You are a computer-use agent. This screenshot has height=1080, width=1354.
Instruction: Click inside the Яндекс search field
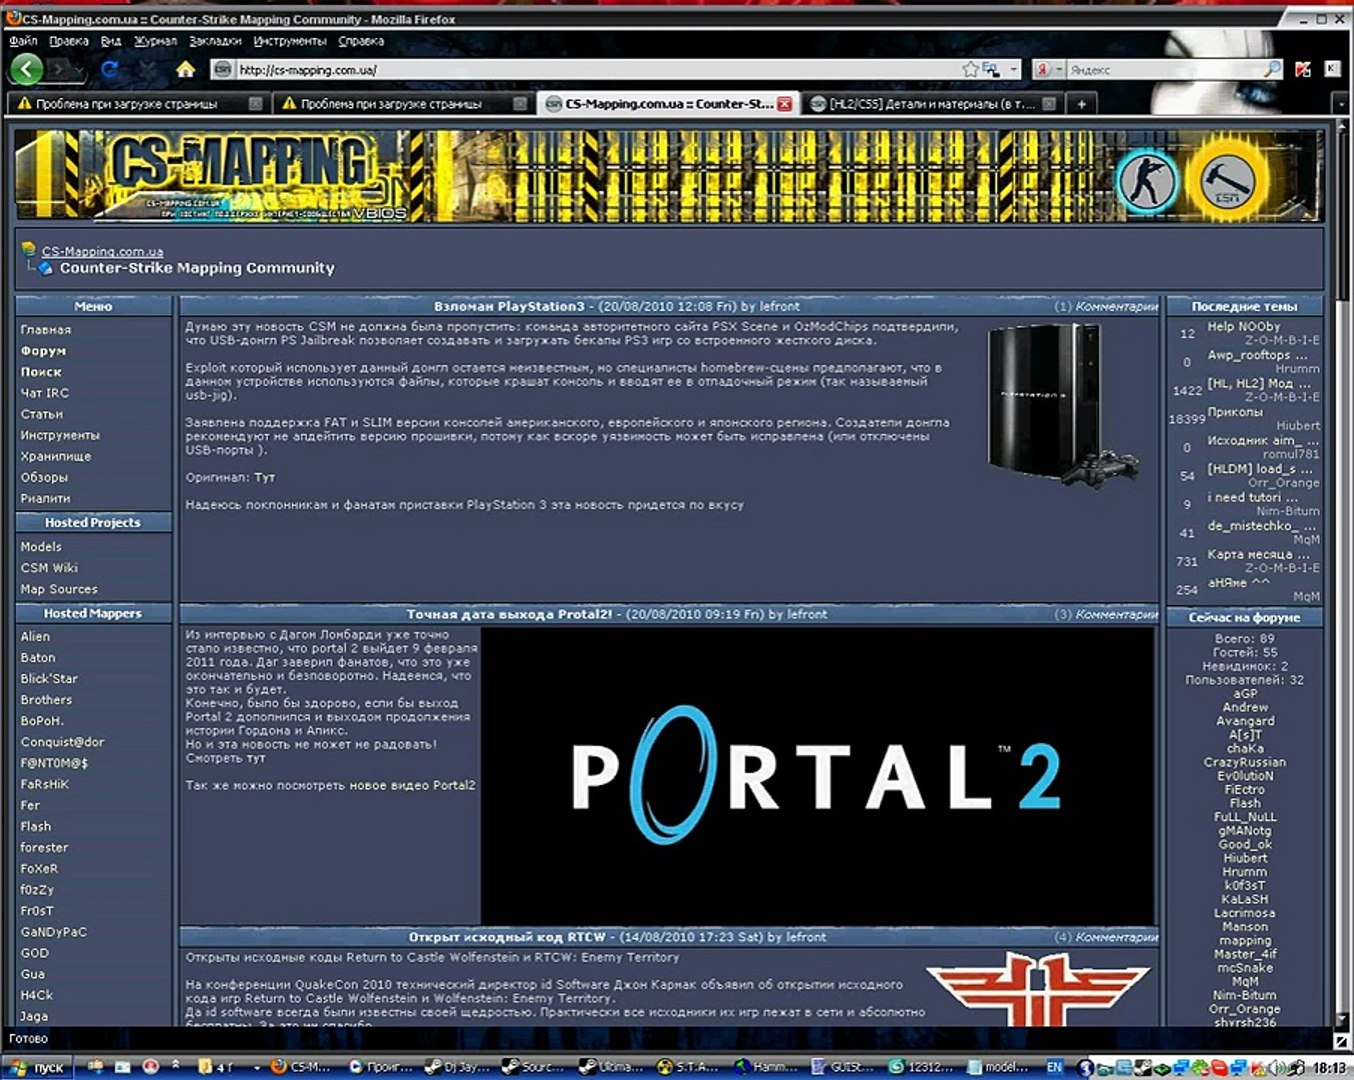click(1164, 70)
